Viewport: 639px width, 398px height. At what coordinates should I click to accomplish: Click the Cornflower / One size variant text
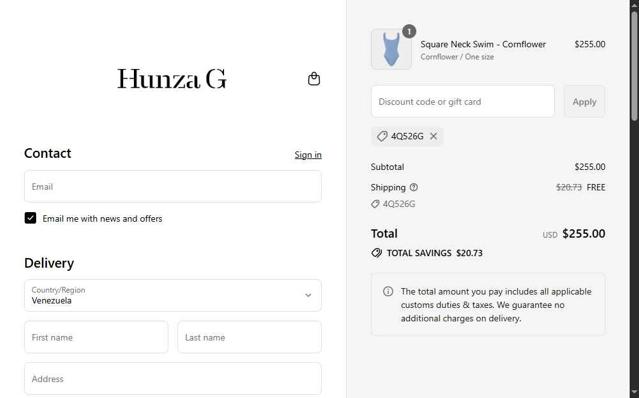click(x=457, y=57)
